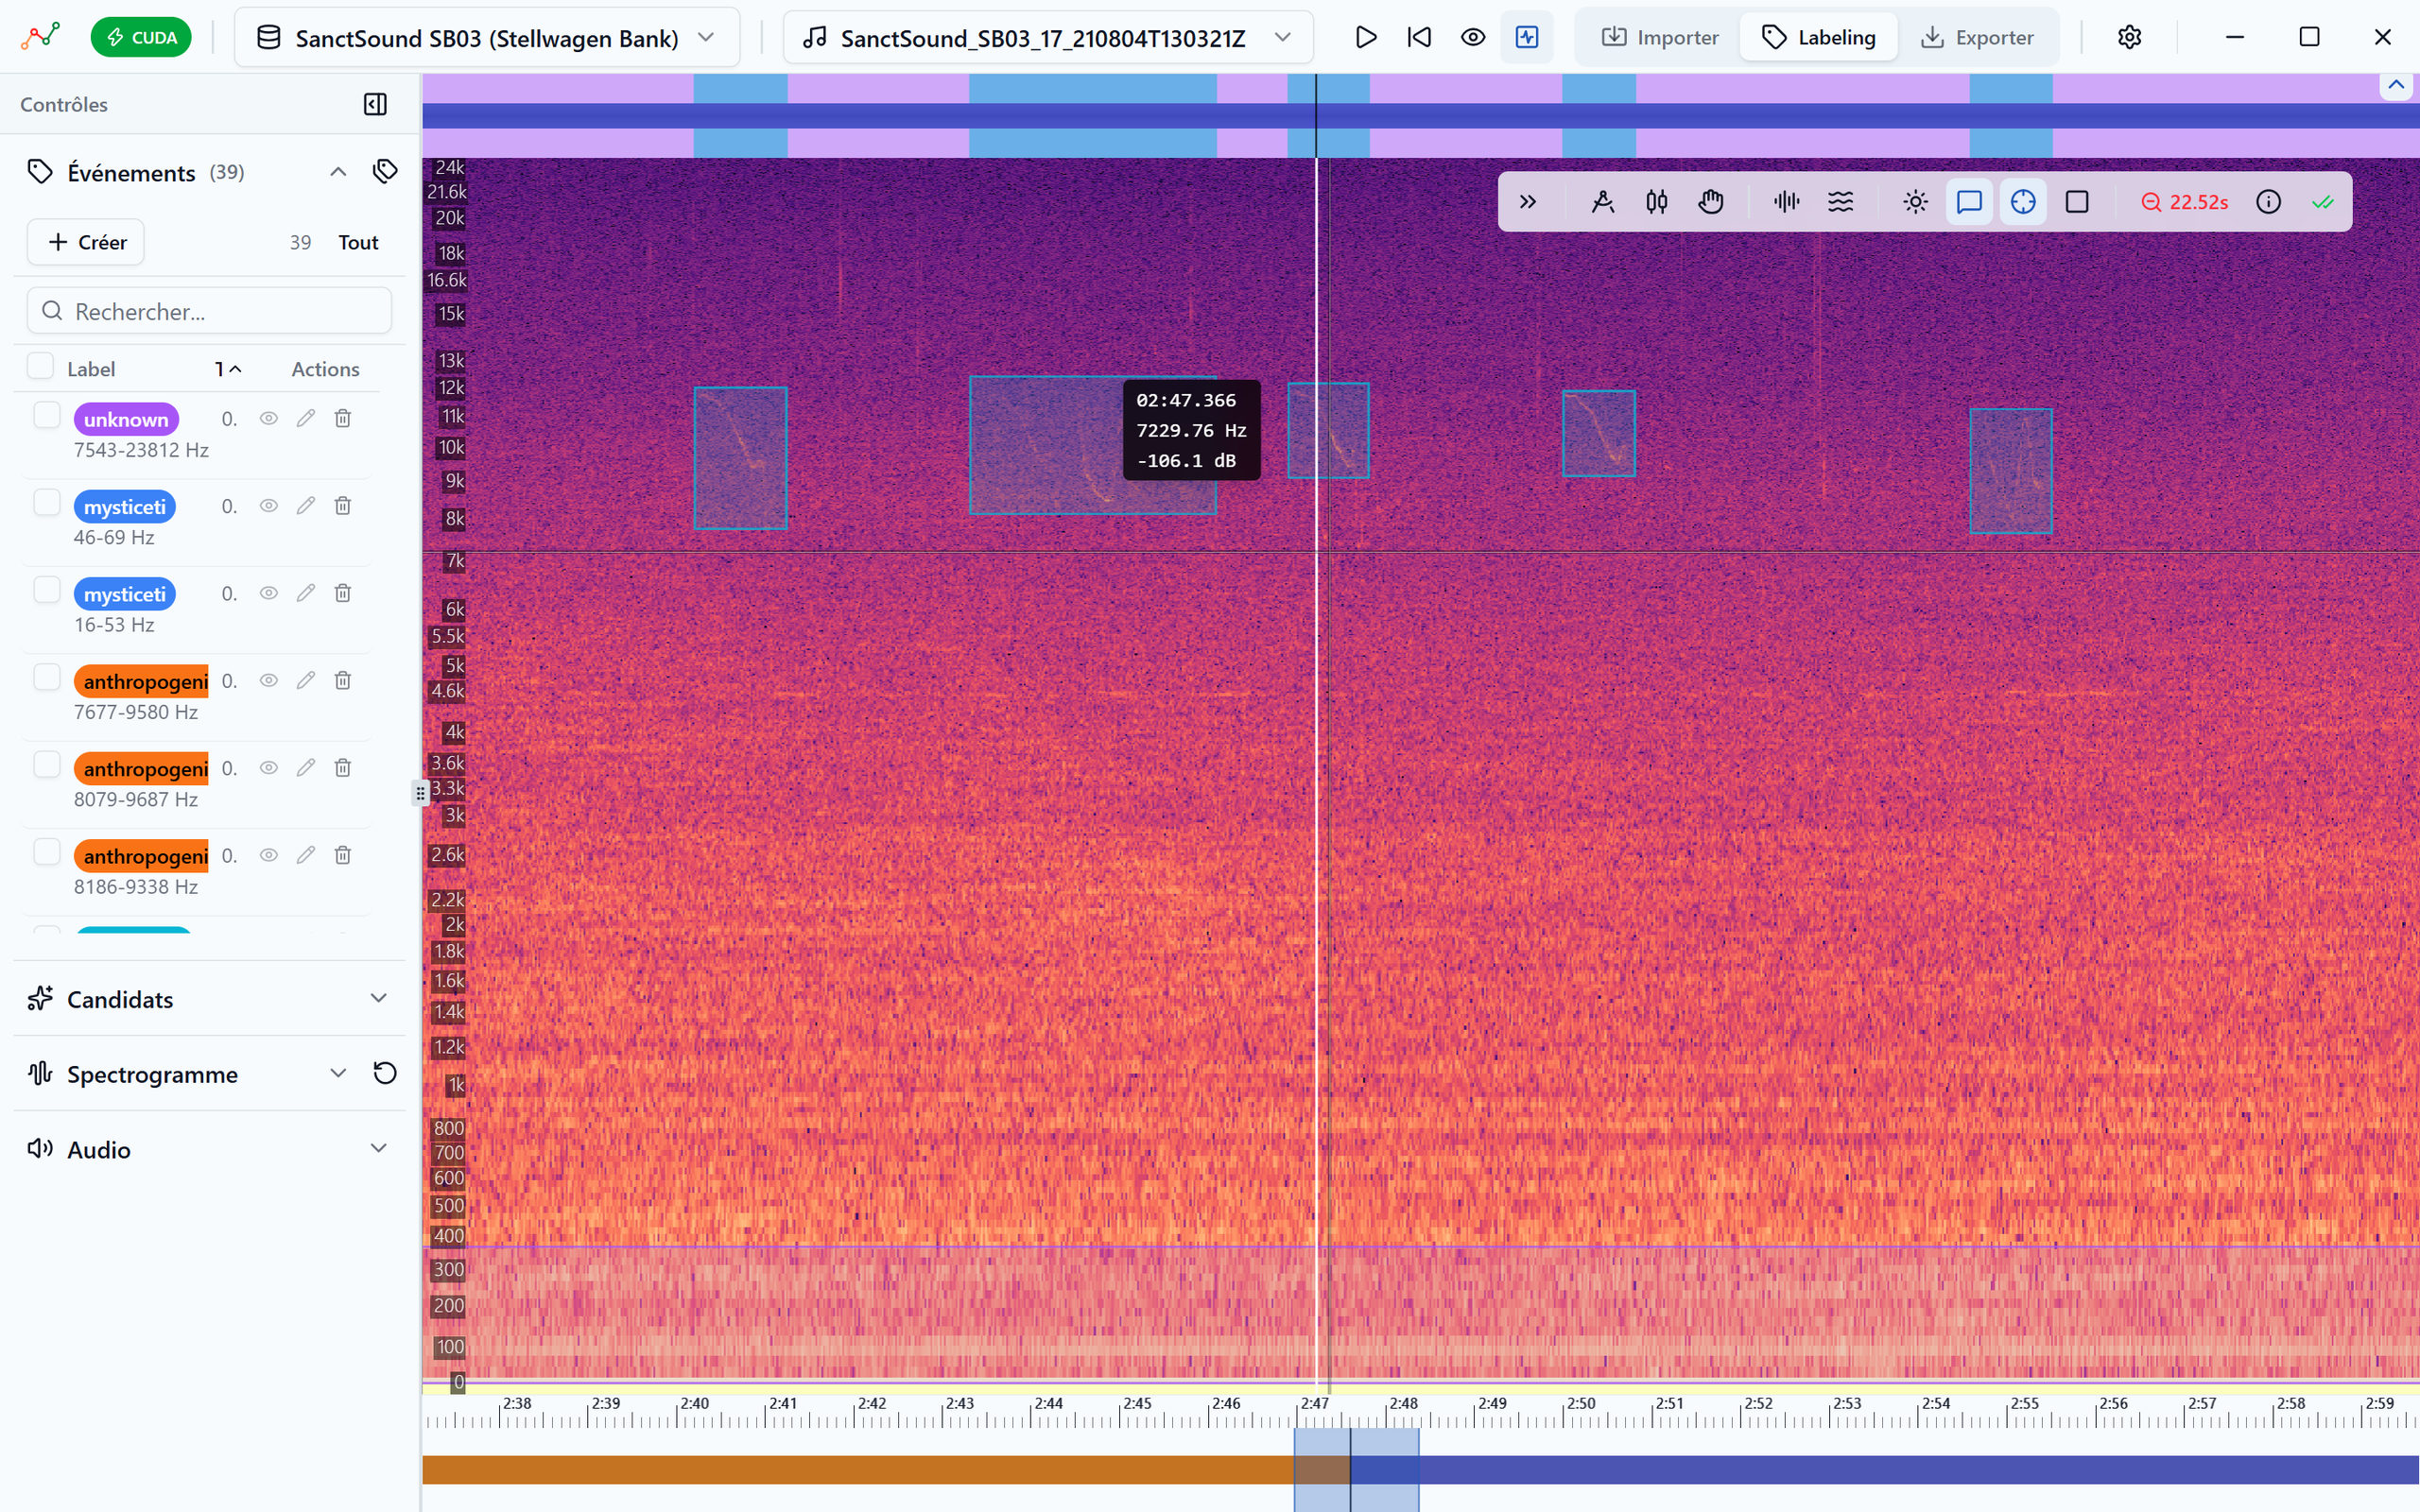Screen dimensions: 2420x1512
Task: Select the rectangle box tool
Action: click(2077, 202)
